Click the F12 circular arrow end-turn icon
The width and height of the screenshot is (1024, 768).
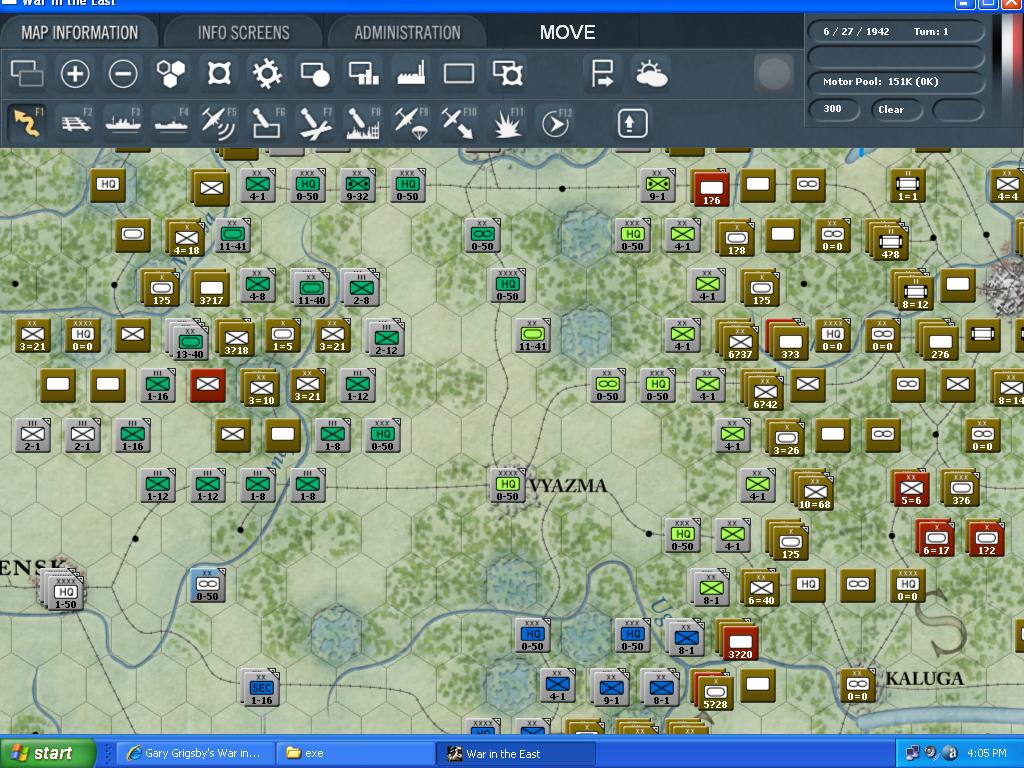556,123
